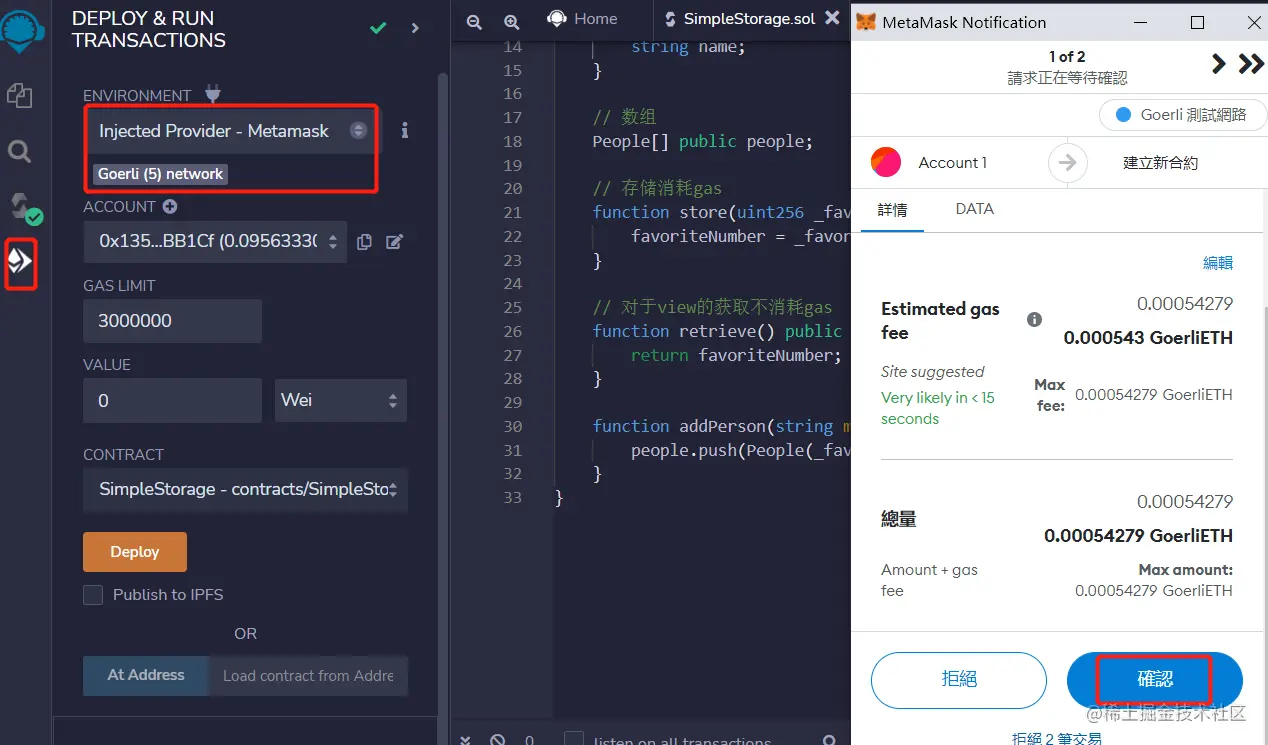Go to the next pending request in MetaMask
The image size is (1268, 745).
click(x=1218, y=64)
